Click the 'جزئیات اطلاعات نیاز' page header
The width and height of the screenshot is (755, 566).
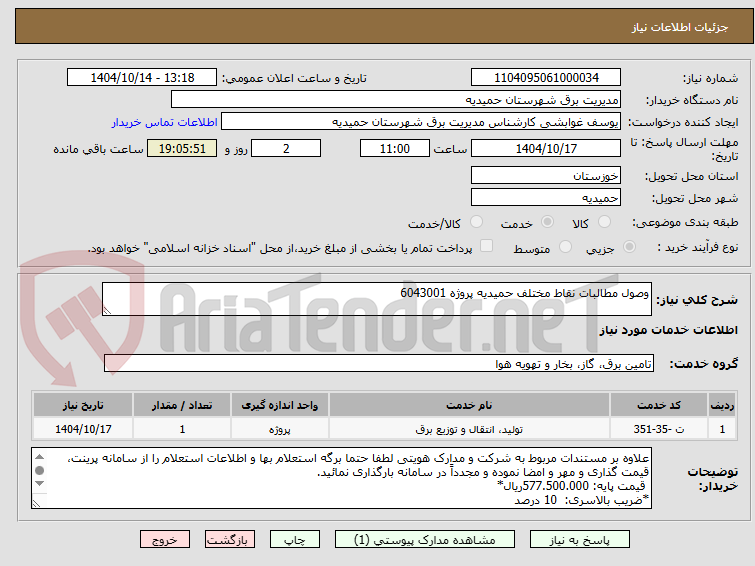click(x=680, y=27)
